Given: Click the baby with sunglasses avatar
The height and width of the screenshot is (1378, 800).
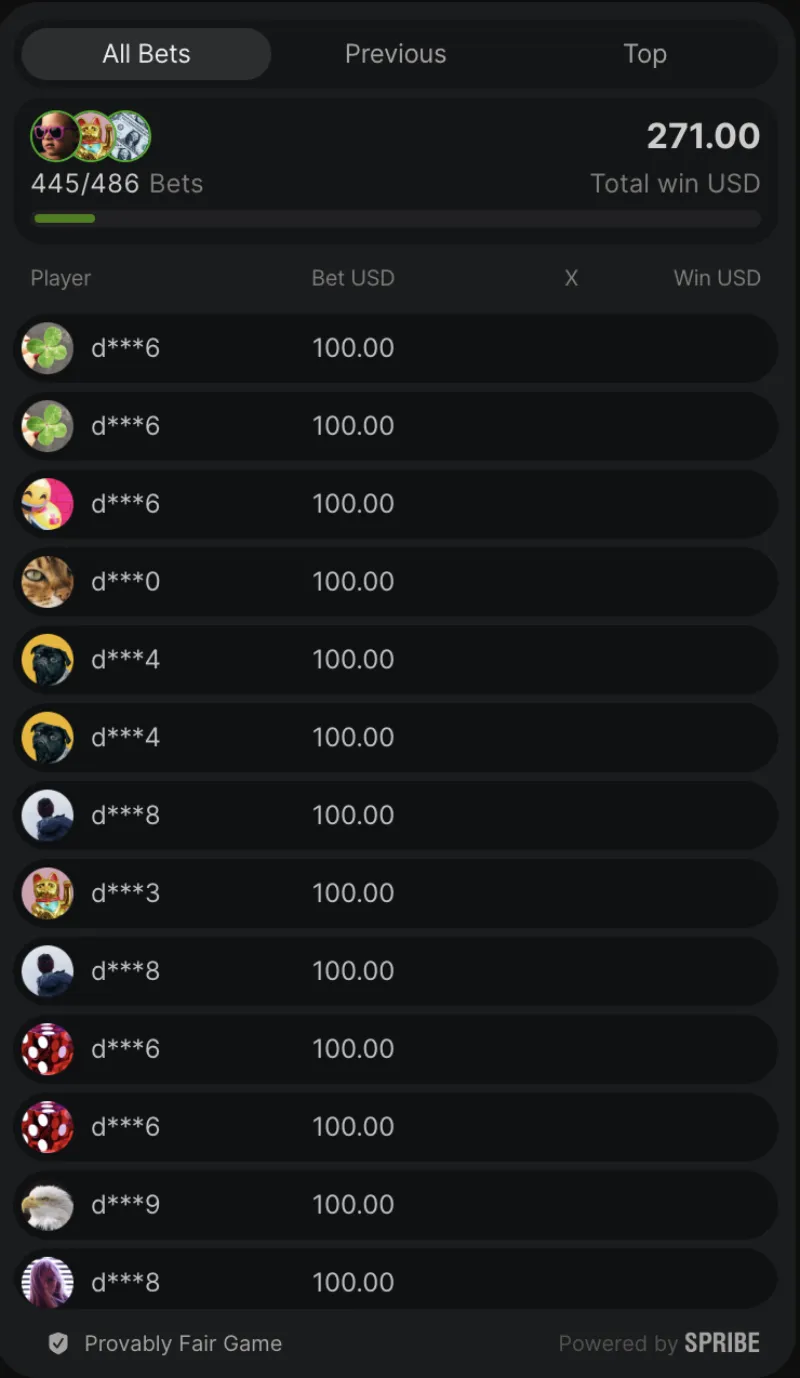Looking at the screenshot, I should pos(54,136).
